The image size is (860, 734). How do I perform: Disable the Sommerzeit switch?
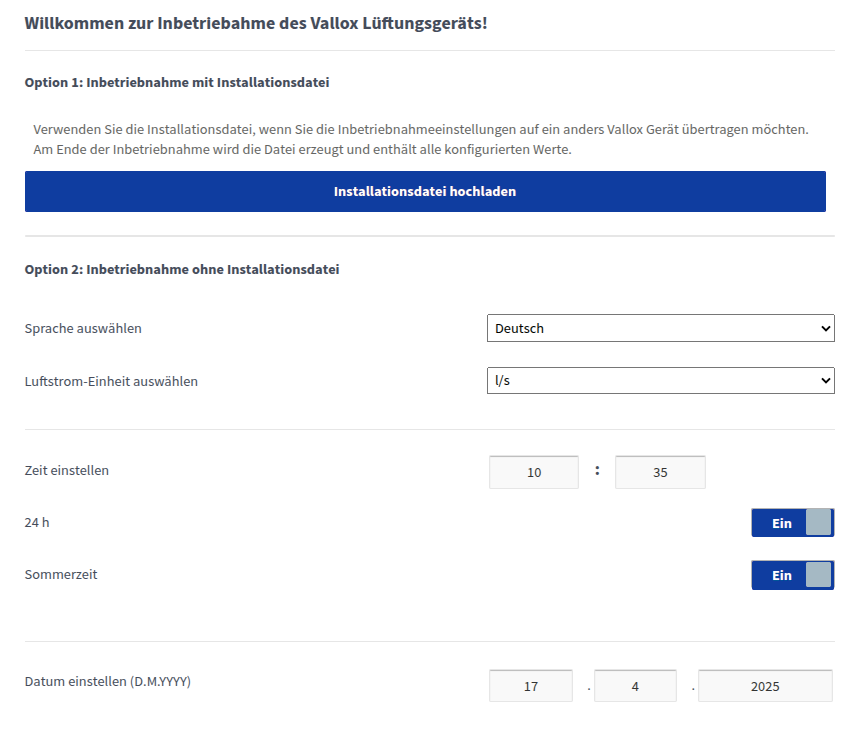click(x=792, y=575)
